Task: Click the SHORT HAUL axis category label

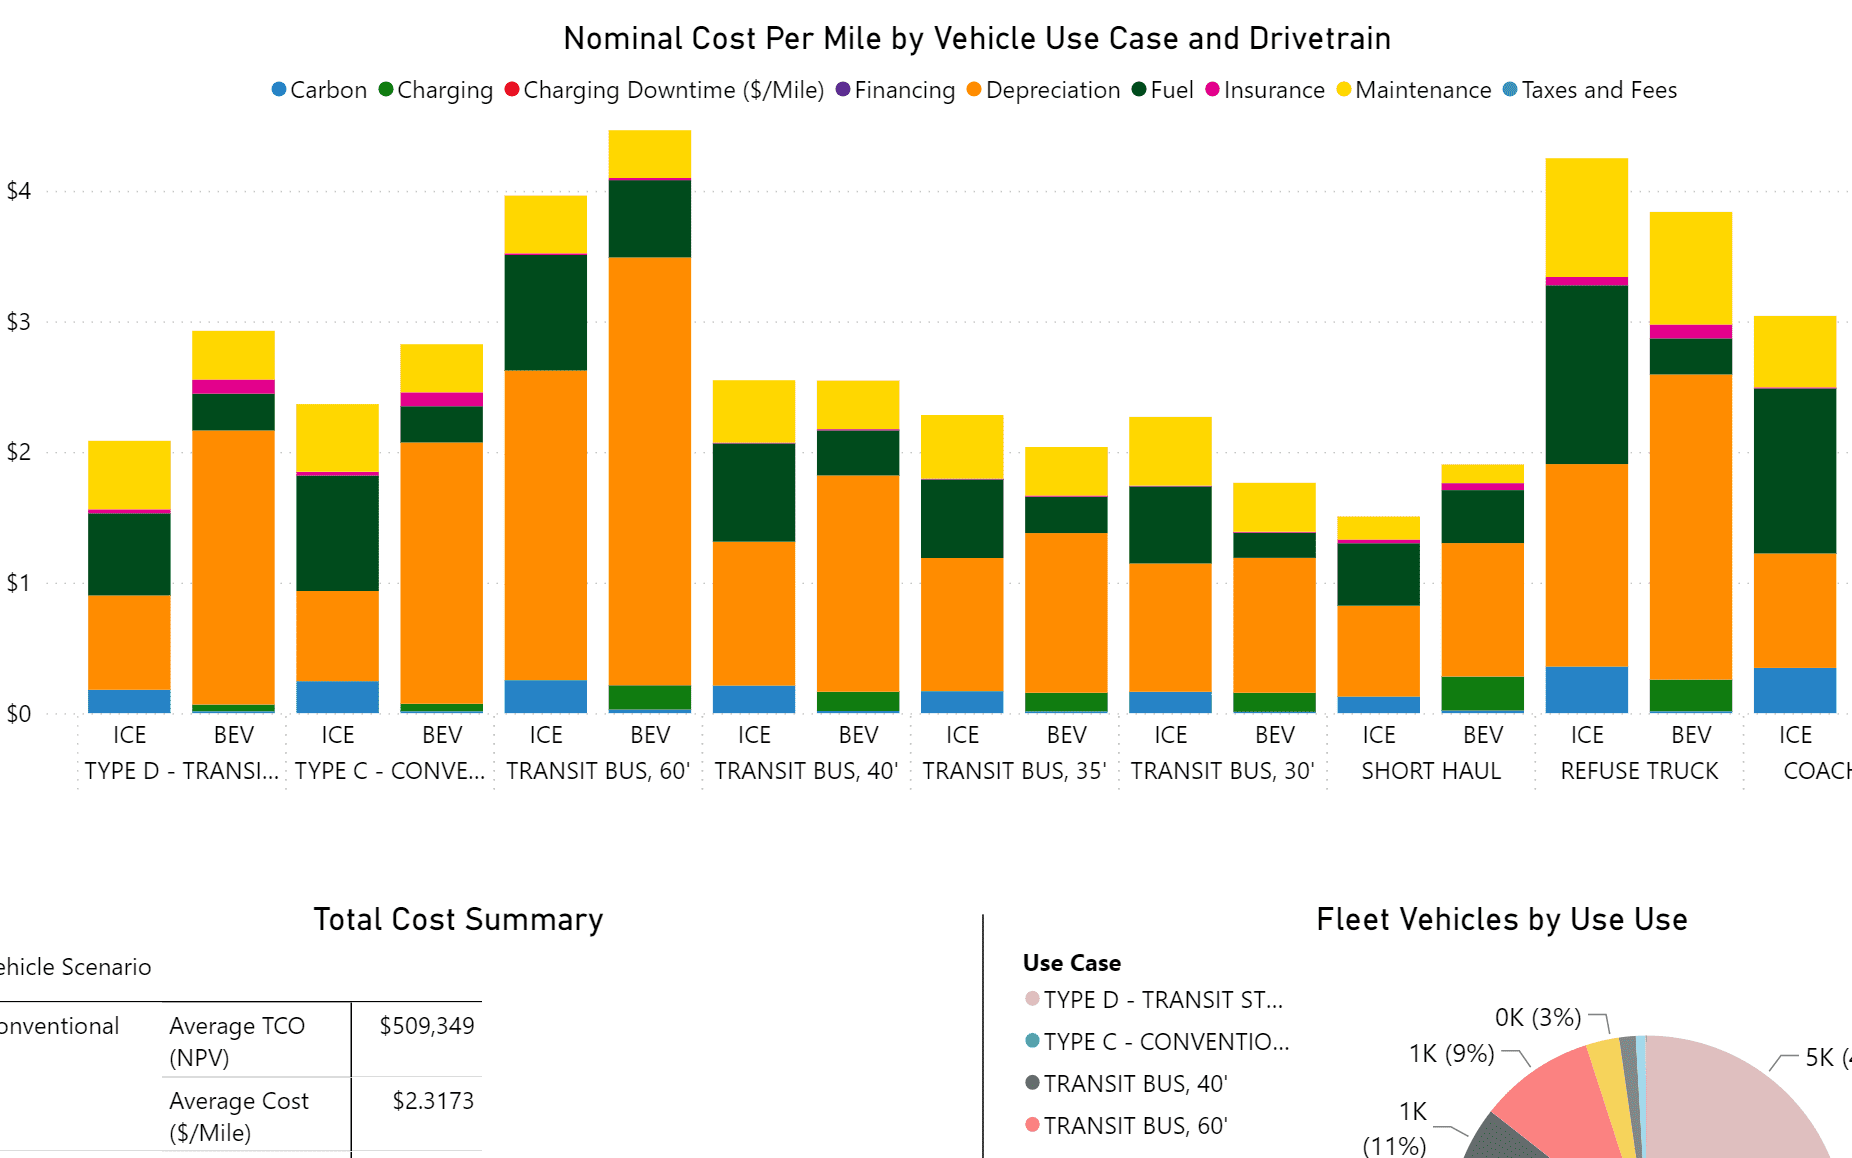Action: tap(1431, 771)
